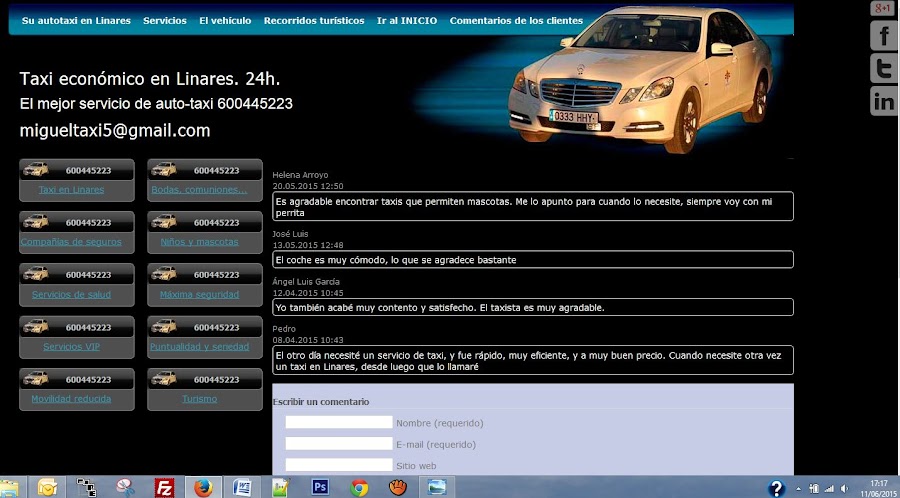This screenshot has height=498, width=900.
Task: Open the chart editor taskbar icon
Action: point(281,488)
